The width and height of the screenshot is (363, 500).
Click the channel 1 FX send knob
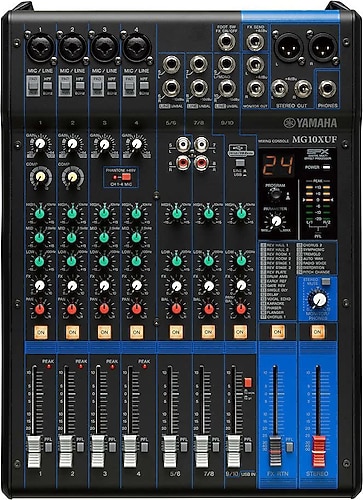click(40, 285)
